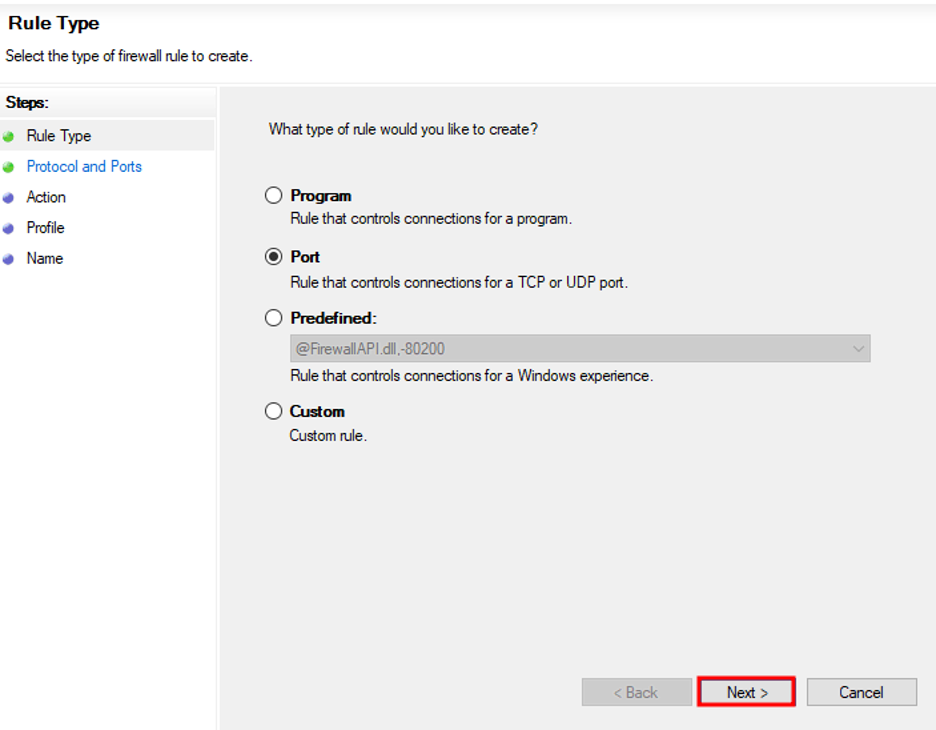
Task: Open the Rule Type step
Action: 57,135
